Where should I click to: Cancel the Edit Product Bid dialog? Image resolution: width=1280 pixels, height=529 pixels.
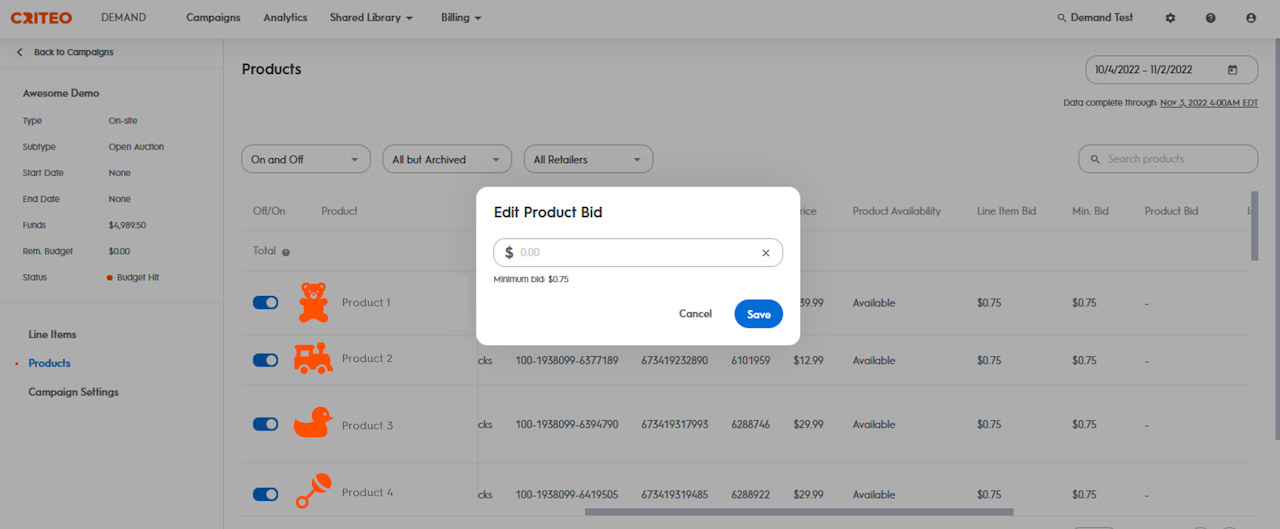[x=695, y=314]
